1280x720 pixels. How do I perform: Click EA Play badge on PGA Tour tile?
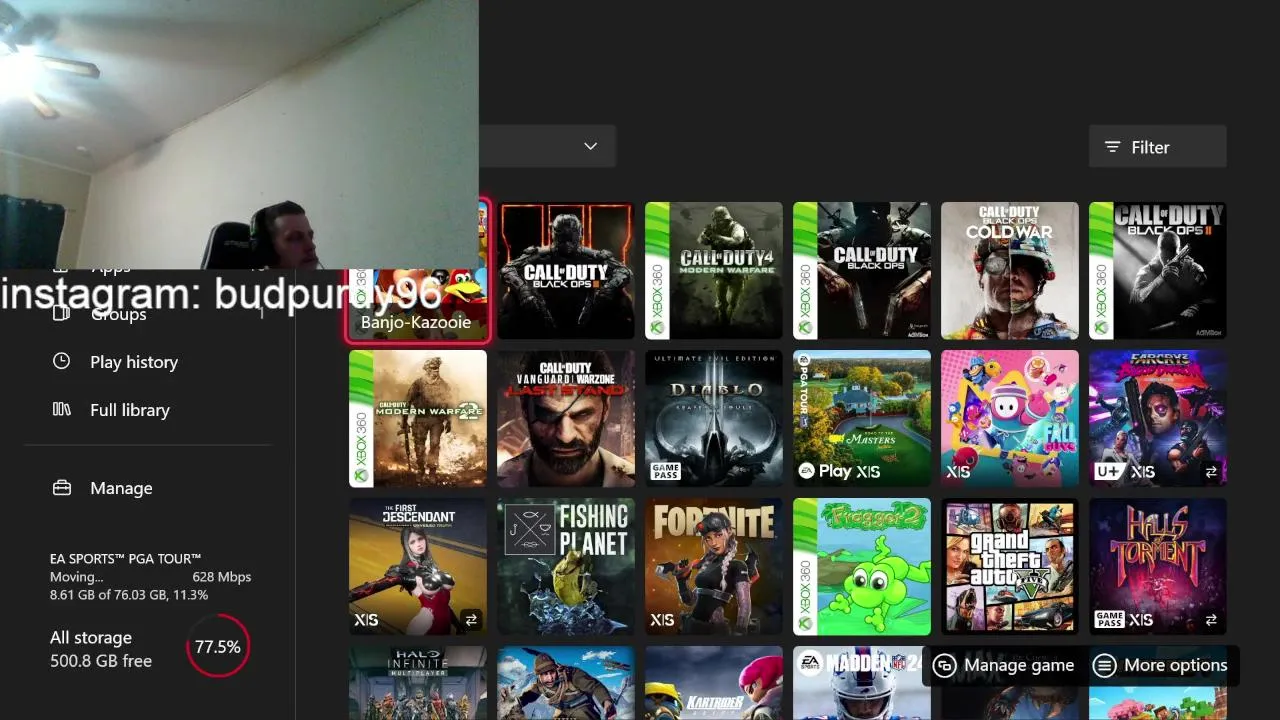(826, 471)
